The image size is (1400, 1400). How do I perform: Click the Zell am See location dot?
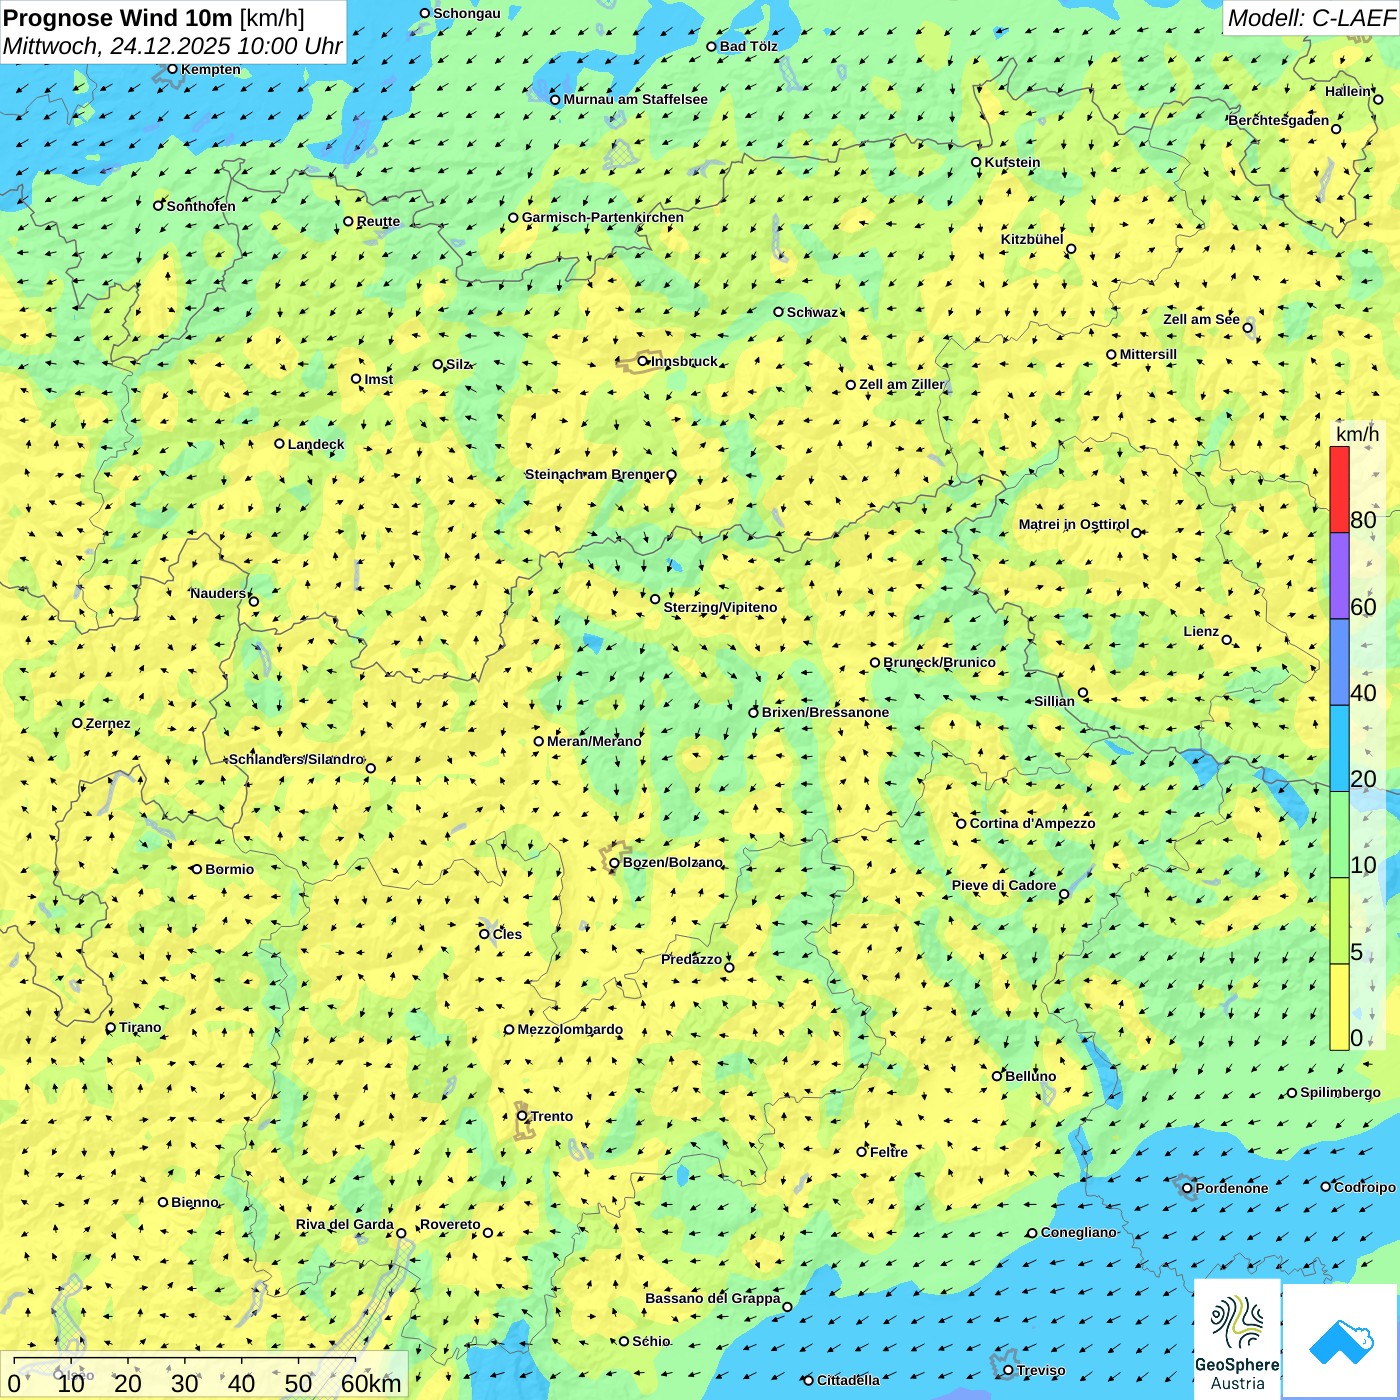1247,328
